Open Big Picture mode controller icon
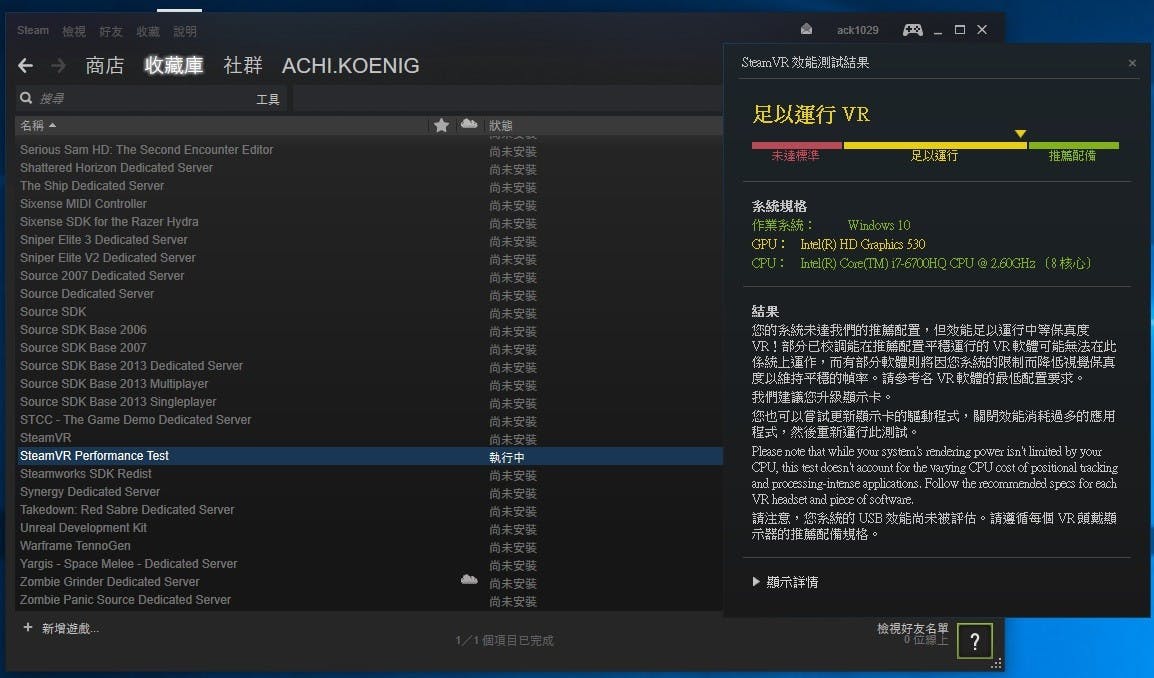Image resolution: width=1154 pixels, height=678 pixels. point(913,30)
